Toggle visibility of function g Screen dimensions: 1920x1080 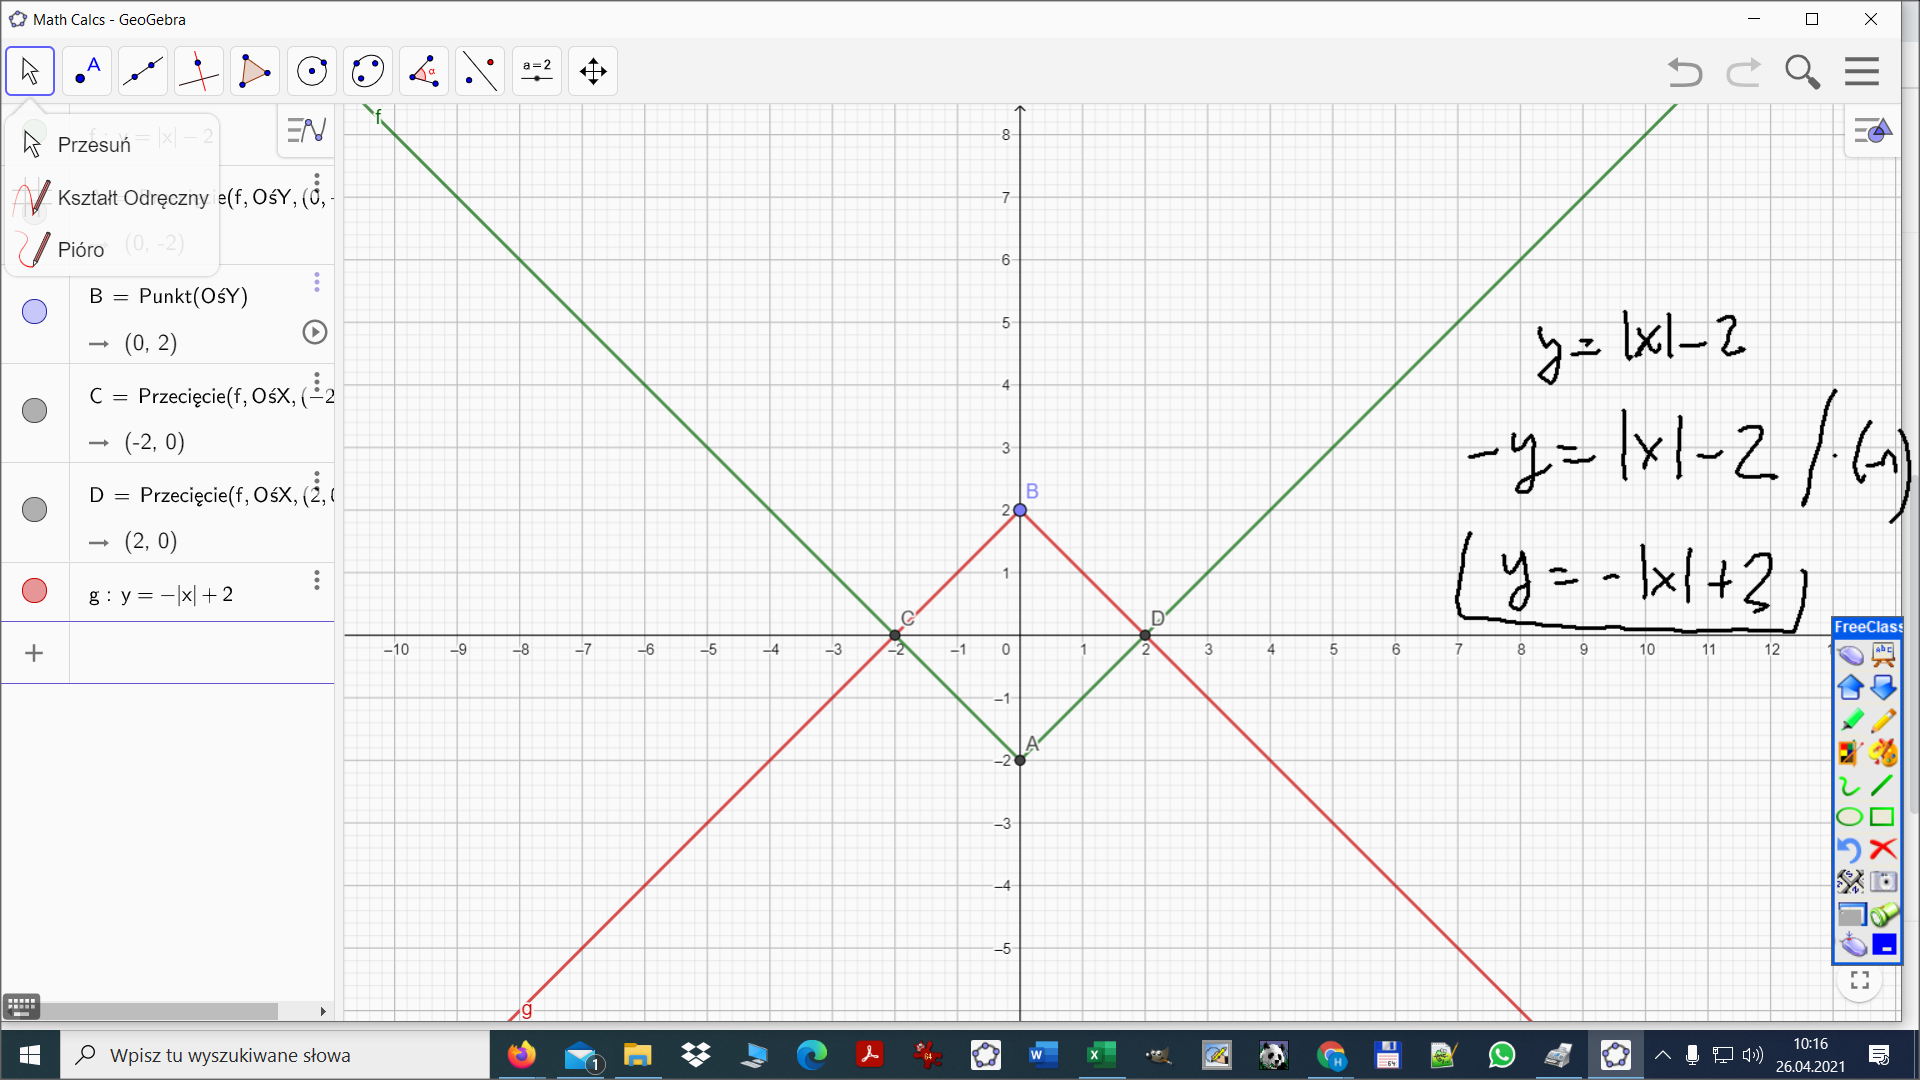[35, 591]
